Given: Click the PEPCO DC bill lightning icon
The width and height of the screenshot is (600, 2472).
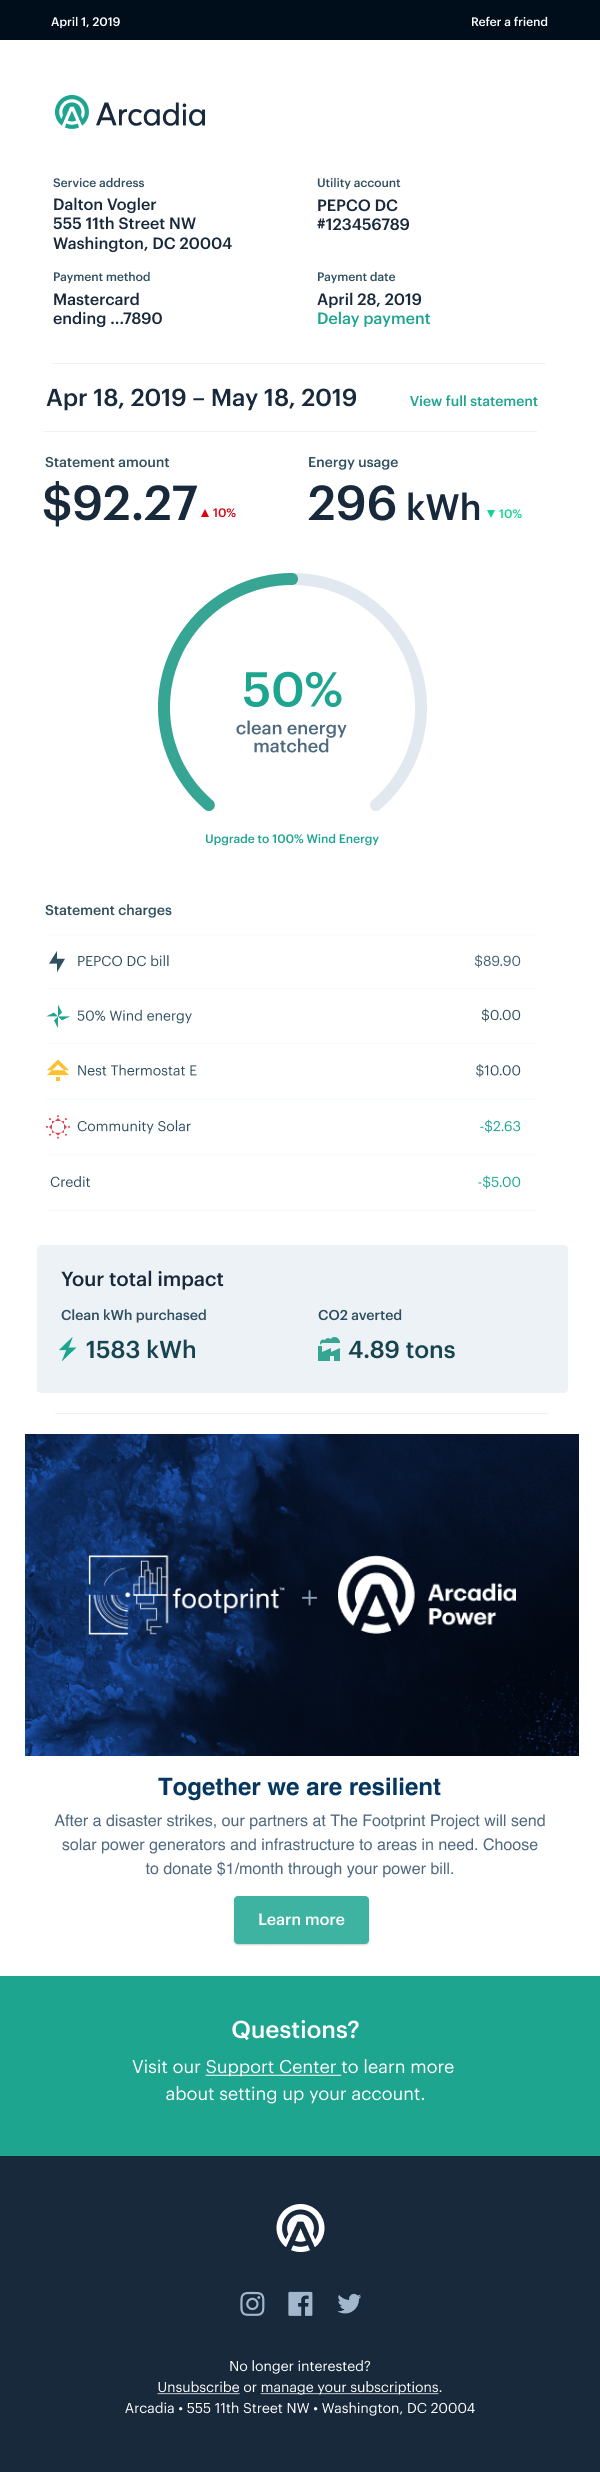Looking at the screenshot, I should [x=57, y=961].
